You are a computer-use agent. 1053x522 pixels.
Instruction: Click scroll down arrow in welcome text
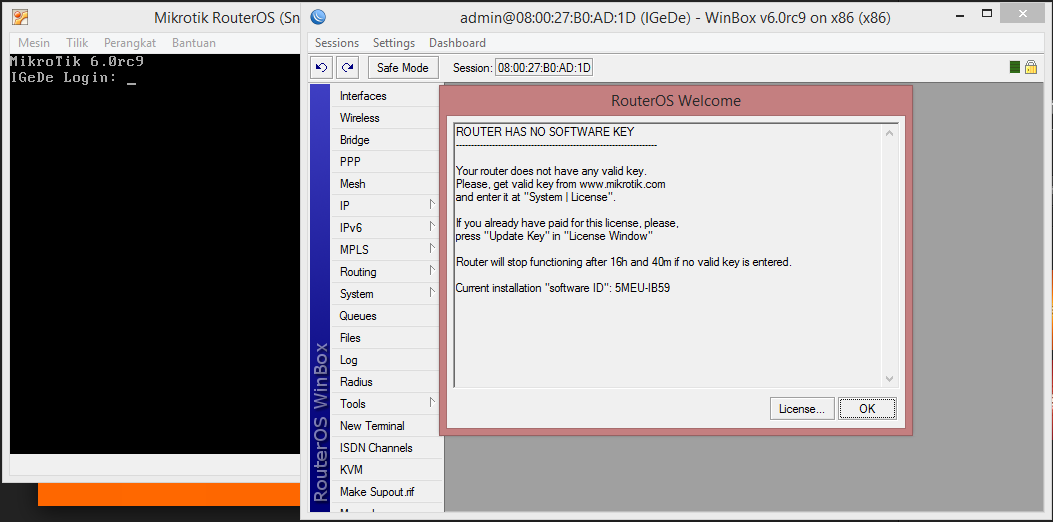[890, 380]
